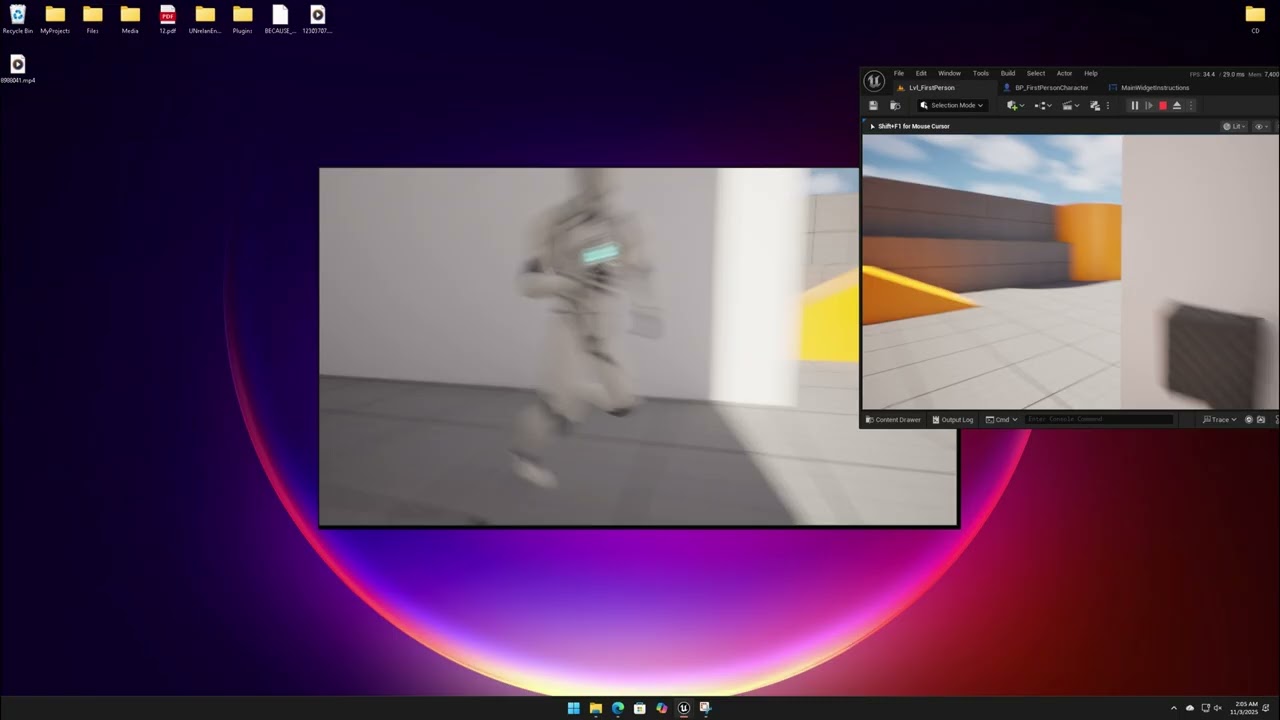This screenshot has height=720, width=1280.
Task: Open Microsoft Store from the taskbar
Action: 639,708
